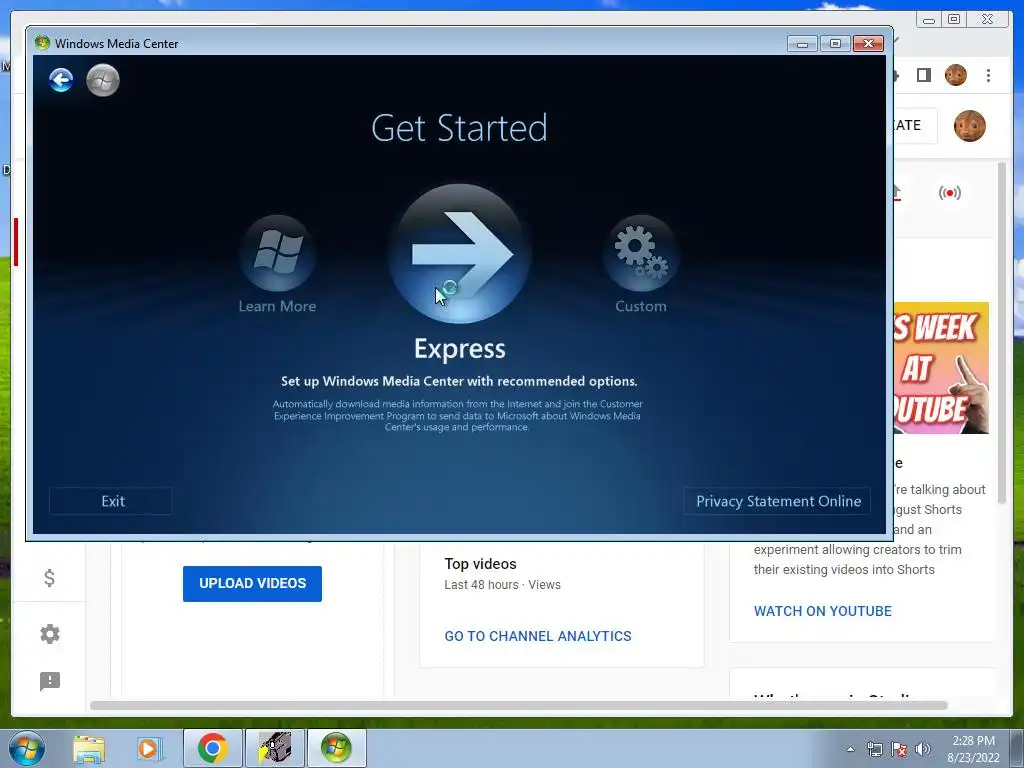Open YouTube Studio settings gear icon
The image size is (1024, 768).
point(50,633)
